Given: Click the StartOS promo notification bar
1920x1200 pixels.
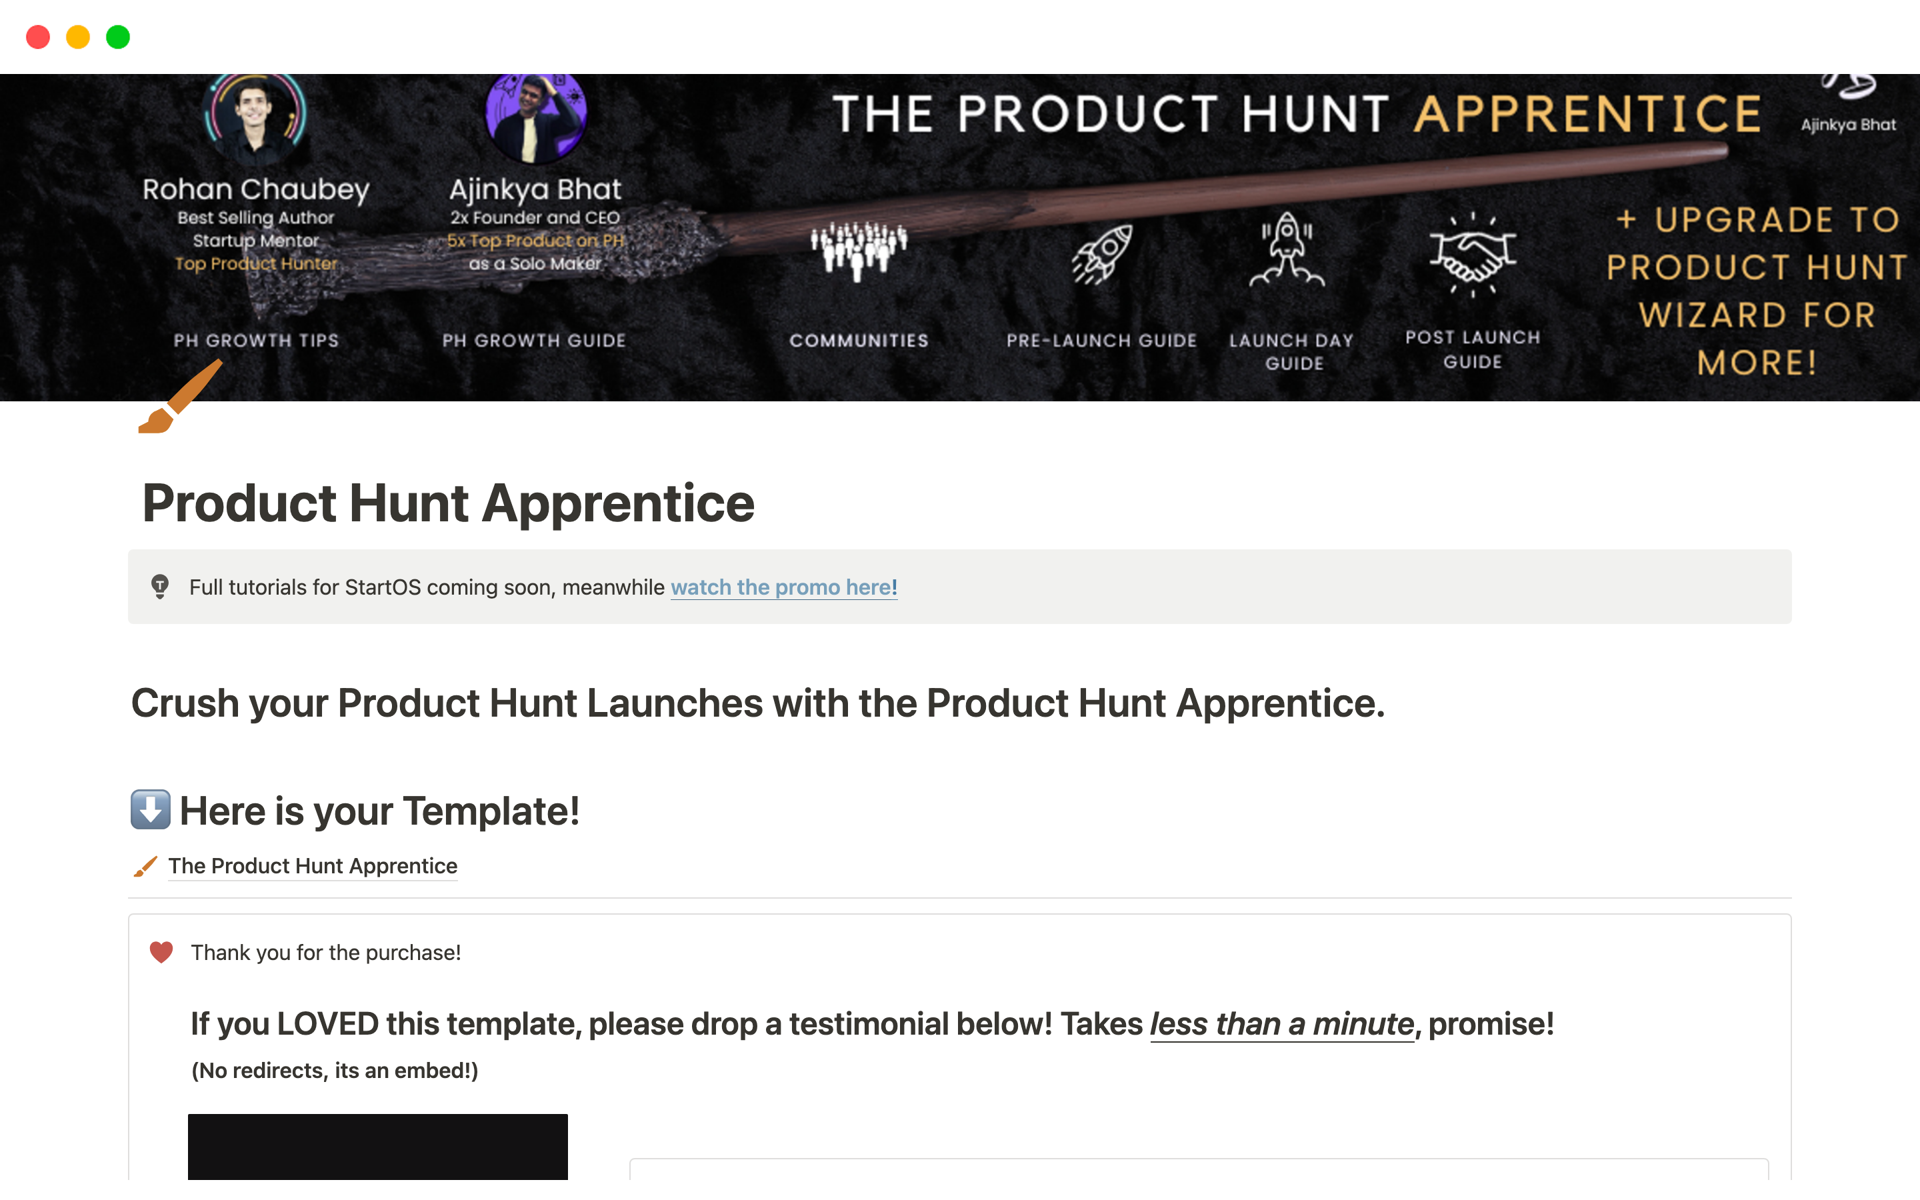Looking at the screenshot, I should pos(959,588).
